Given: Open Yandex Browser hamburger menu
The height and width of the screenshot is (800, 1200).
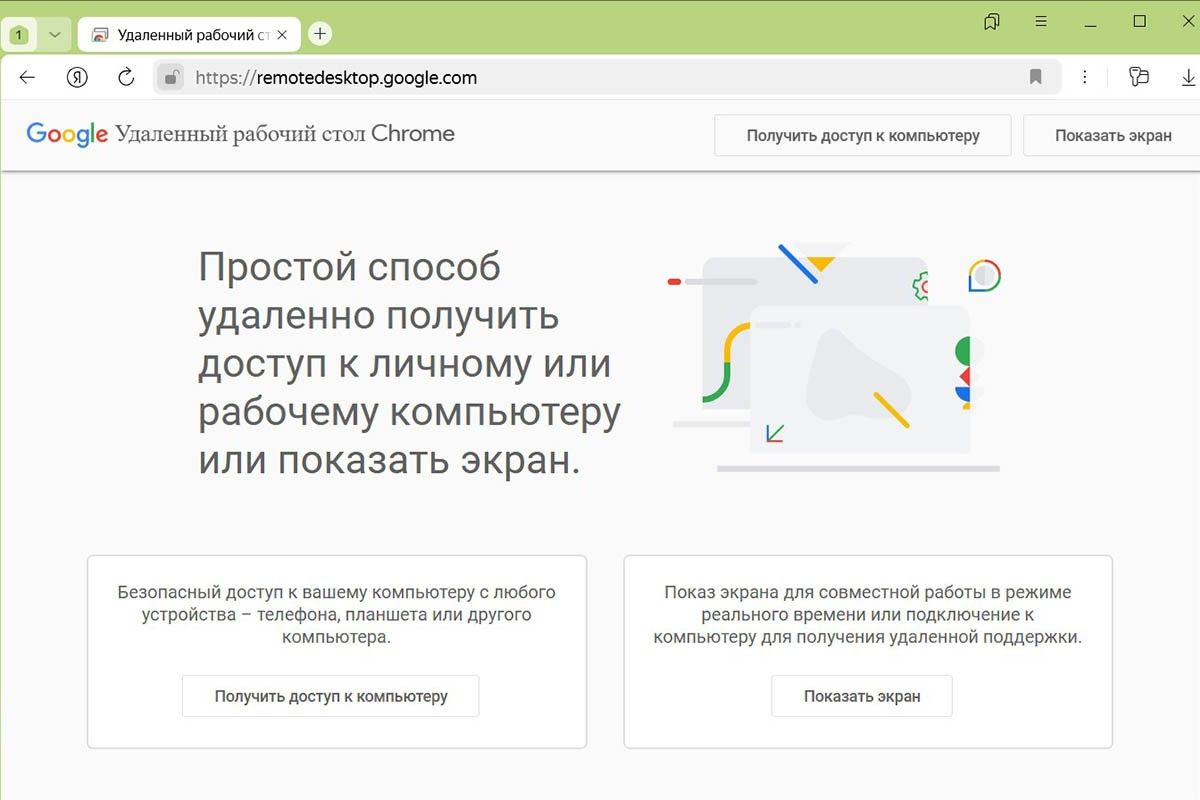Looking at the screenshot, I should [1041, 20].
